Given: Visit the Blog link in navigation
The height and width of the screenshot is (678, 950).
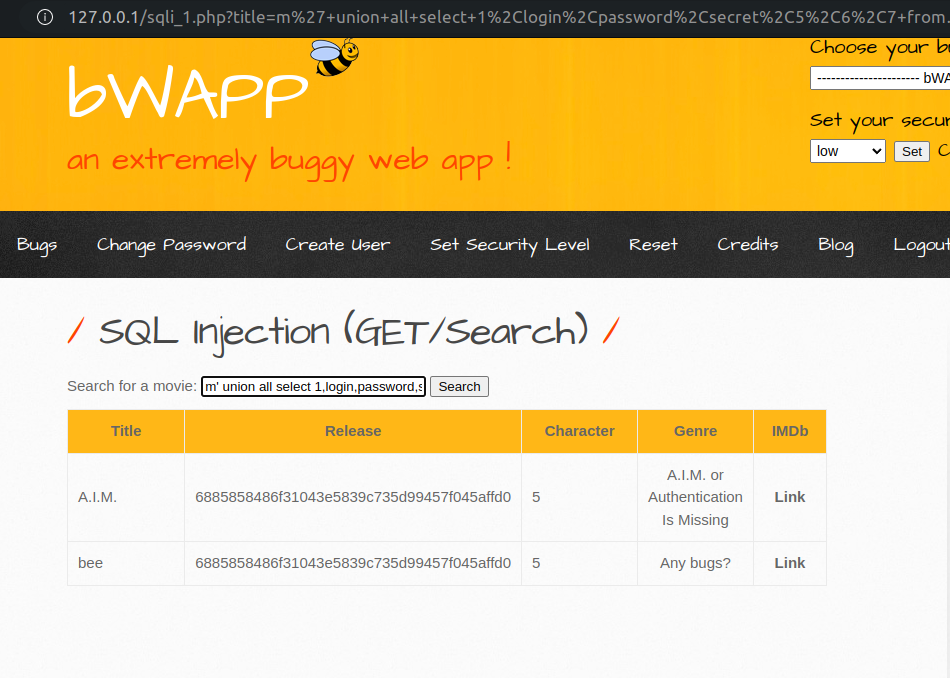Looking at the screenshot, I should point(835,245).
